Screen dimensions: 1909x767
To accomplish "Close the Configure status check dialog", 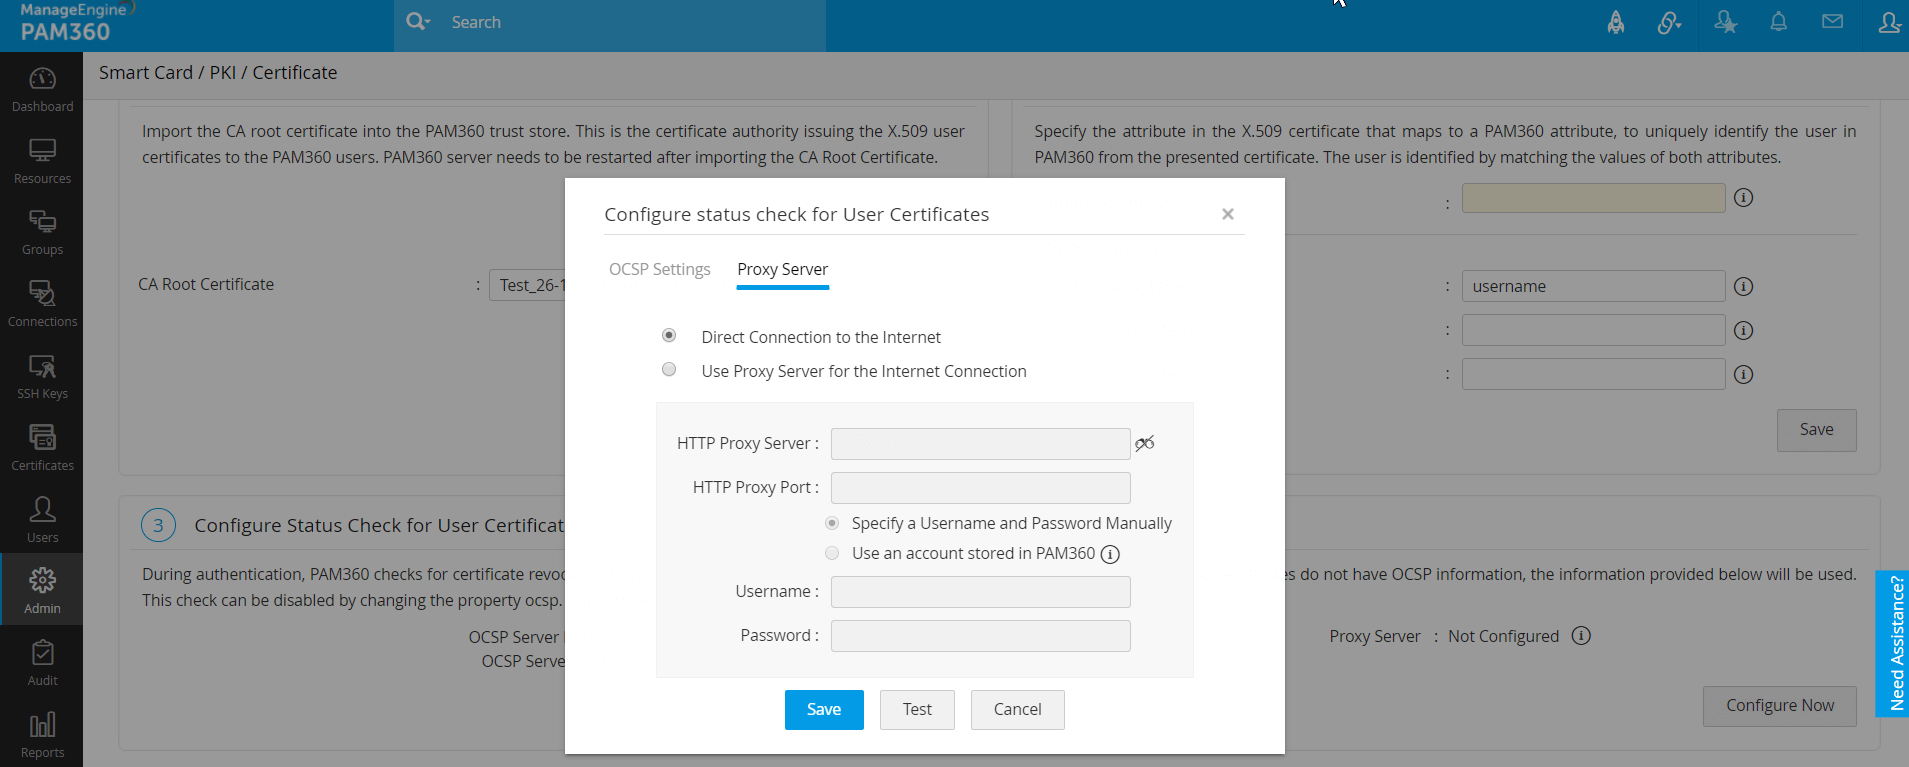I will pos(1228,214).
